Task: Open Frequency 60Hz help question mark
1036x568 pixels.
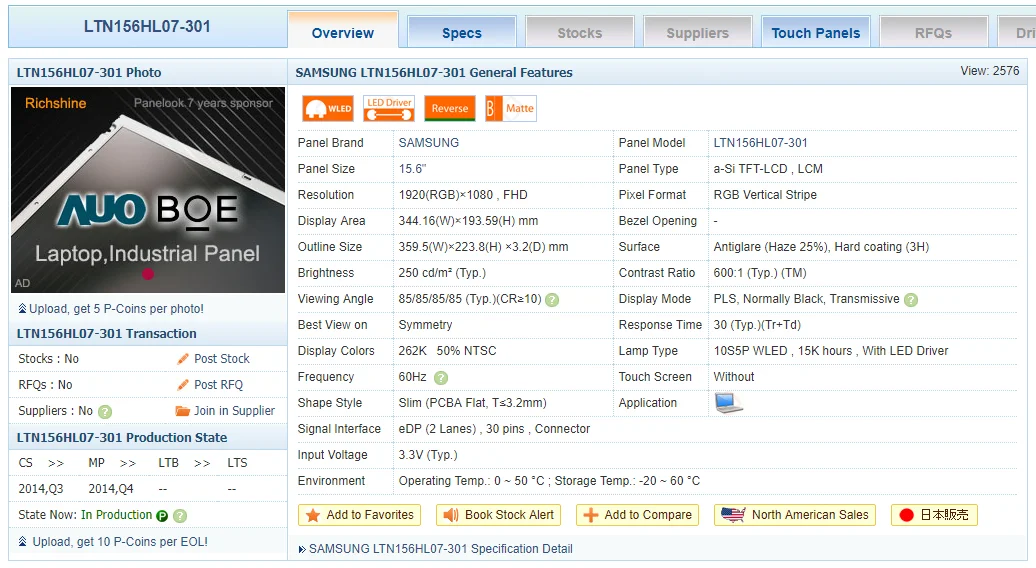Action: 441,378
